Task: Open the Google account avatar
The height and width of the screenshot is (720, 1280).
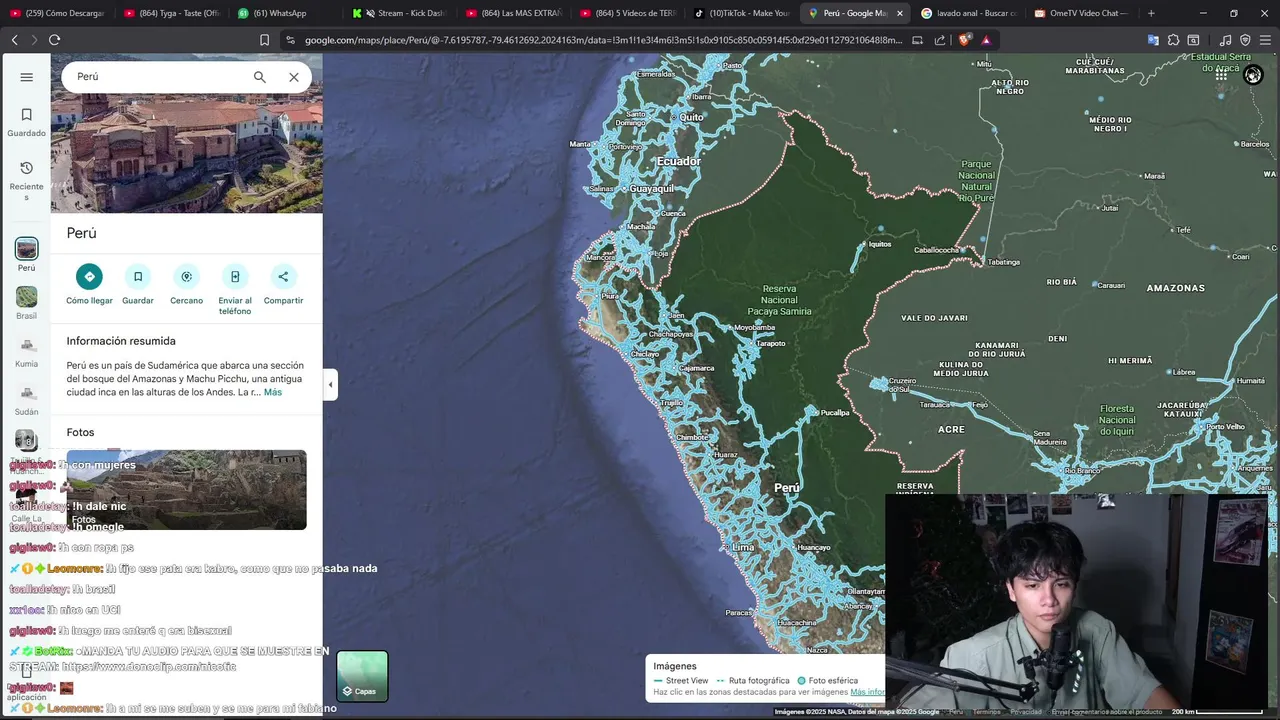Action: (1253, 76)
